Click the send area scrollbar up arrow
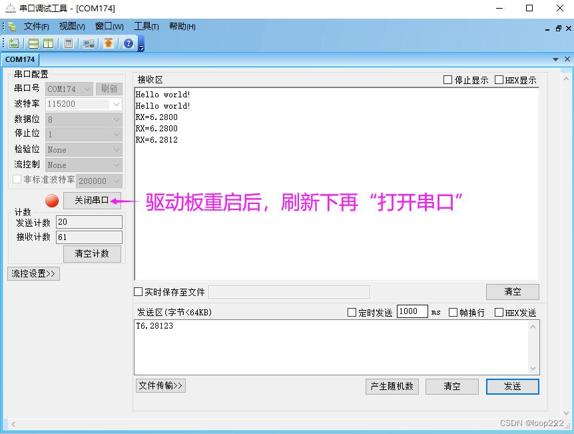The width and height of the screenshot is (574, 434). coord(533,326)
